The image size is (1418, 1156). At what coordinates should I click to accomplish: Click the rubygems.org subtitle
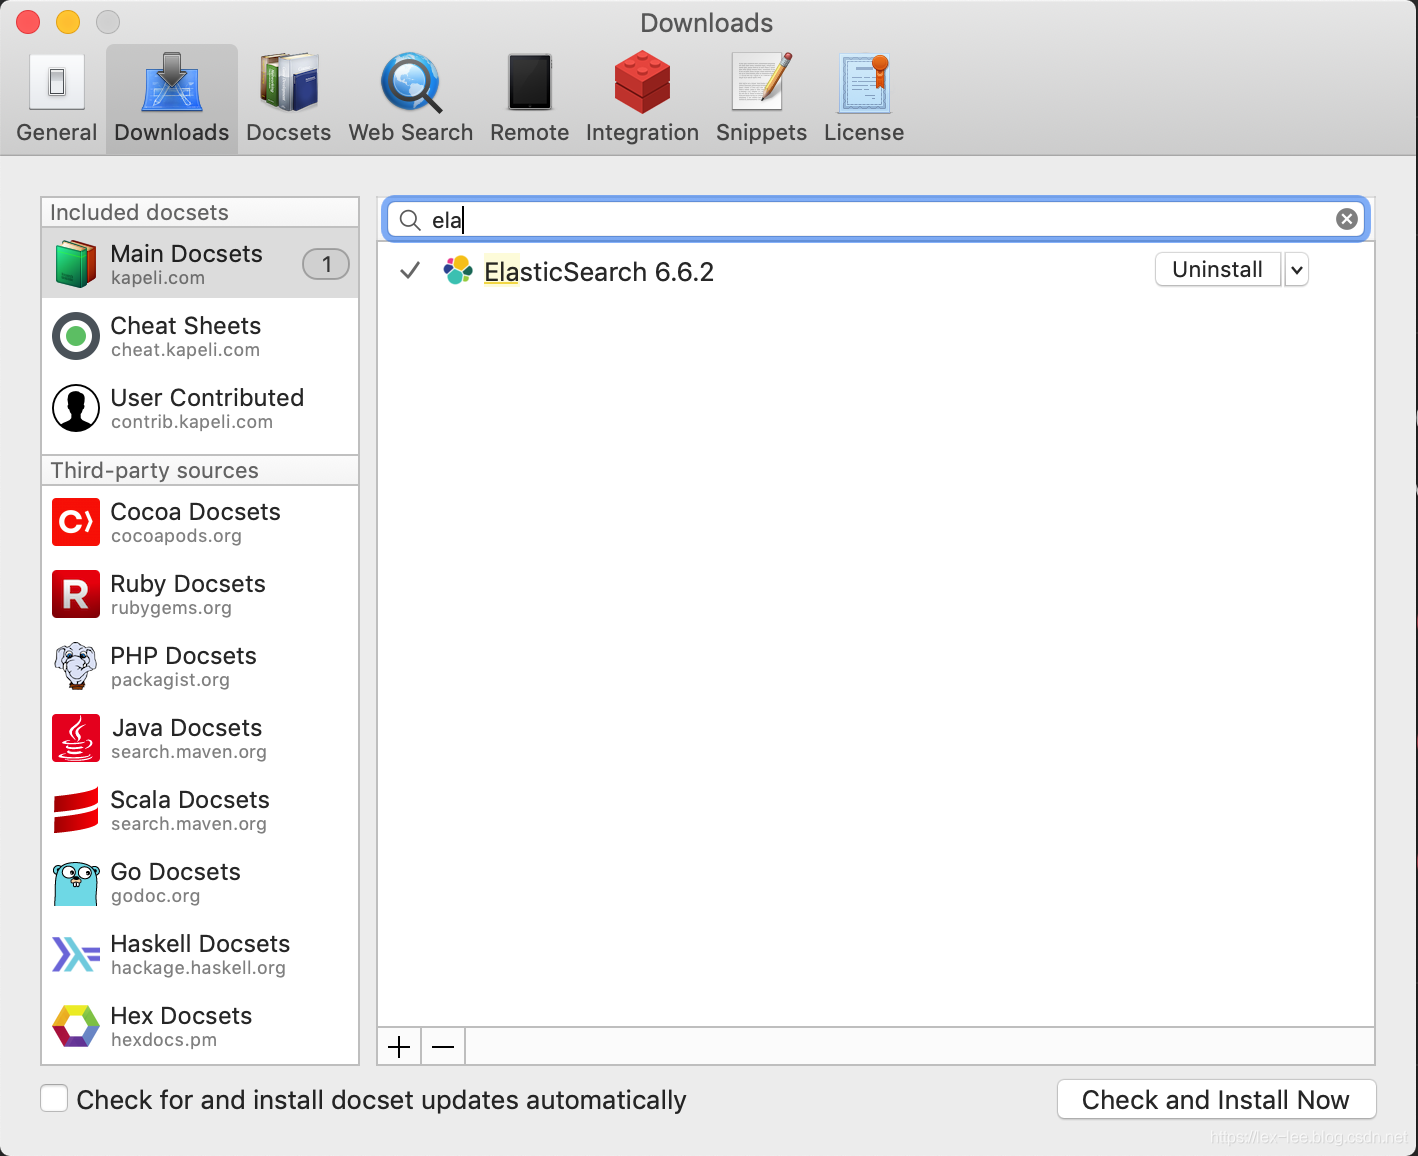pyautogui.click(x=171, y=608)
